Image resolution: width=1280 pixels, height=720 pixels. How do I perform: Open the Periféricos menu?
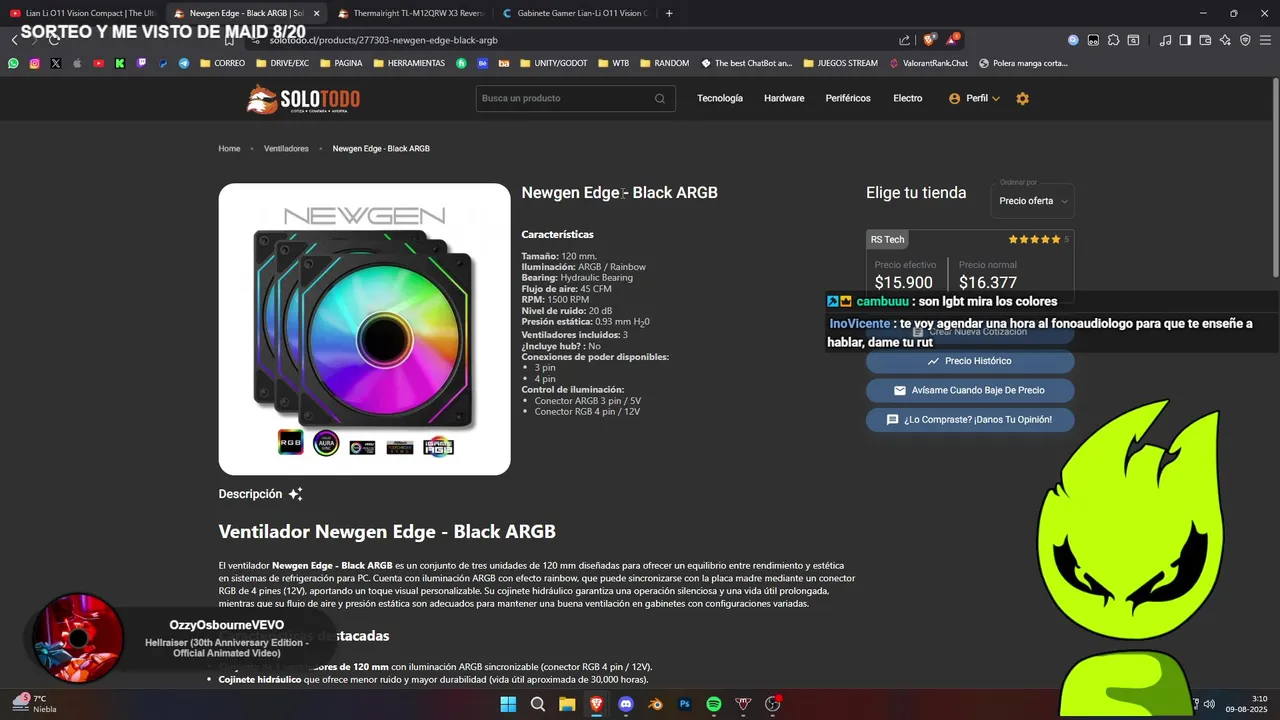pyautogui.click(x=848, y=98)
